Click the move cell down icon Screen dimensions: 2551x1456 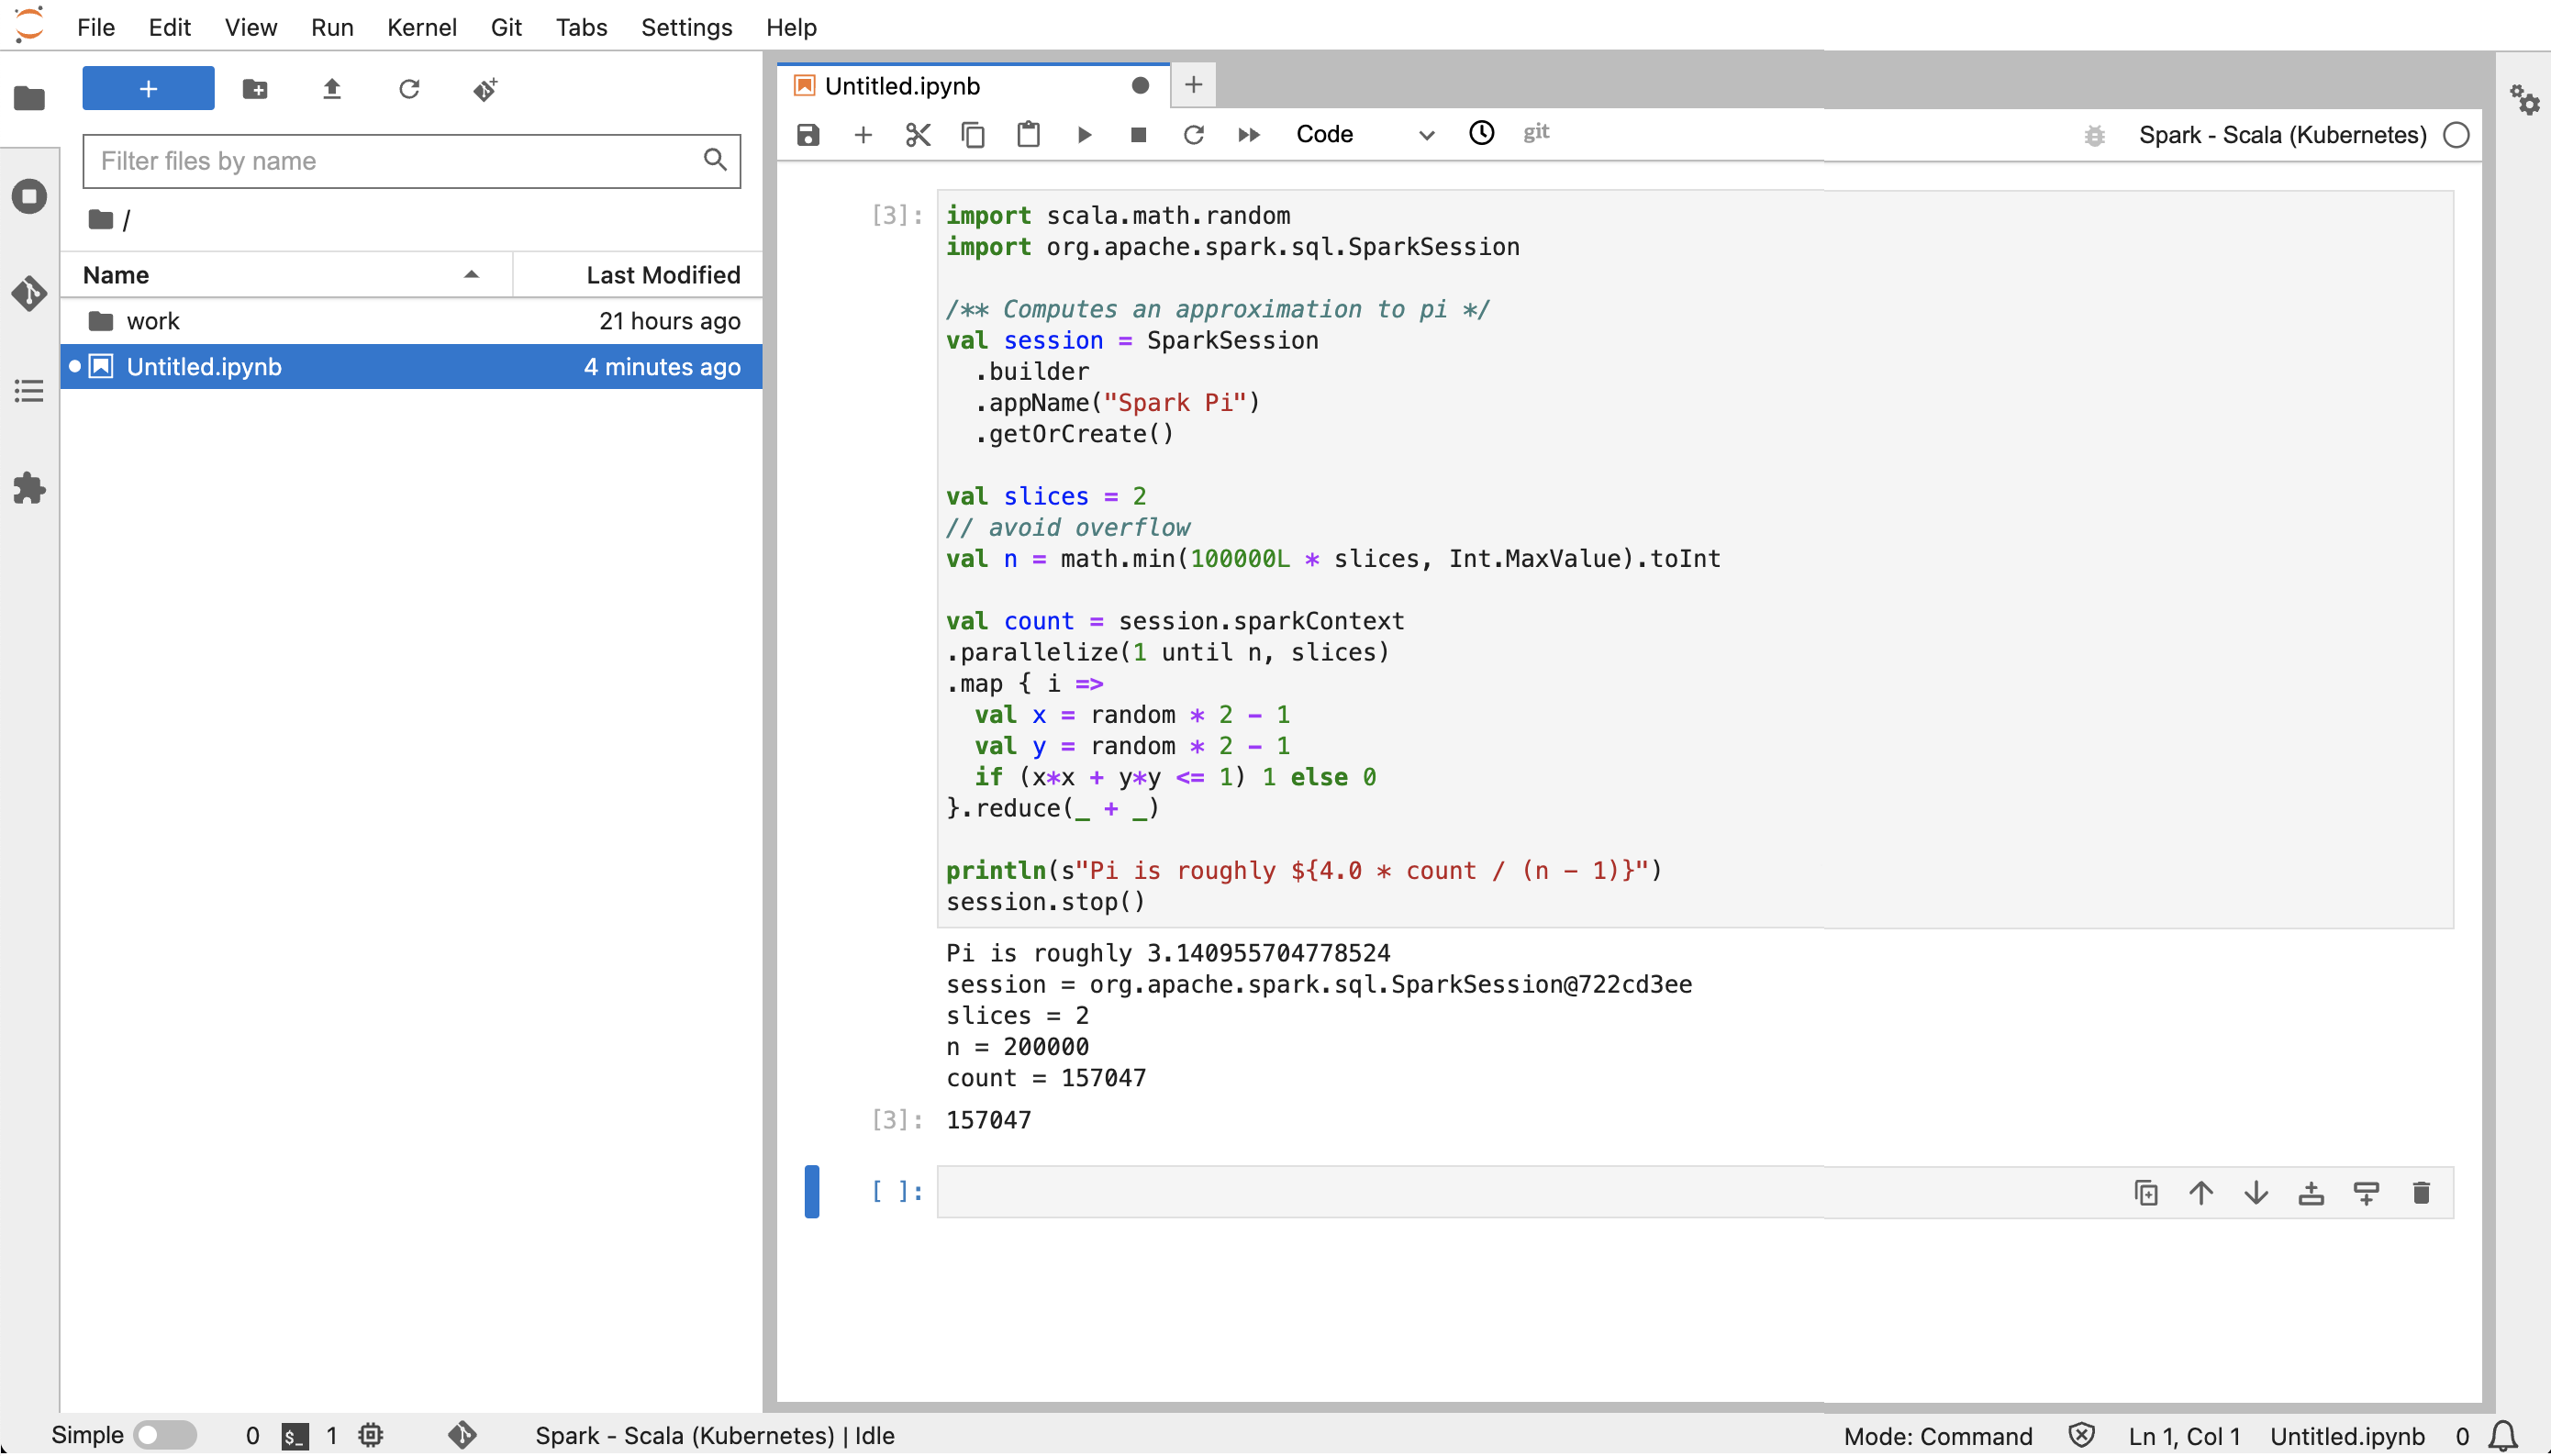2256,1194
